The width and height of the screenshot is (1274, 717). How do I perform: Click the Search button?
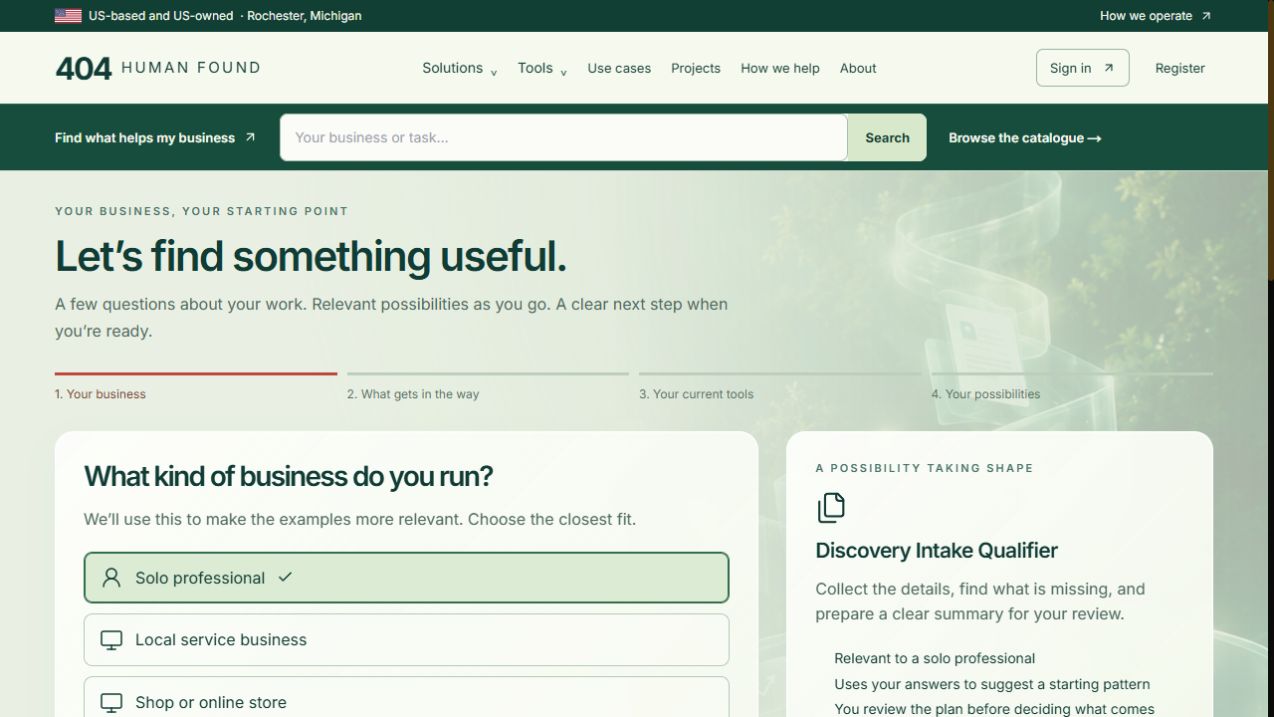point(887,138)
